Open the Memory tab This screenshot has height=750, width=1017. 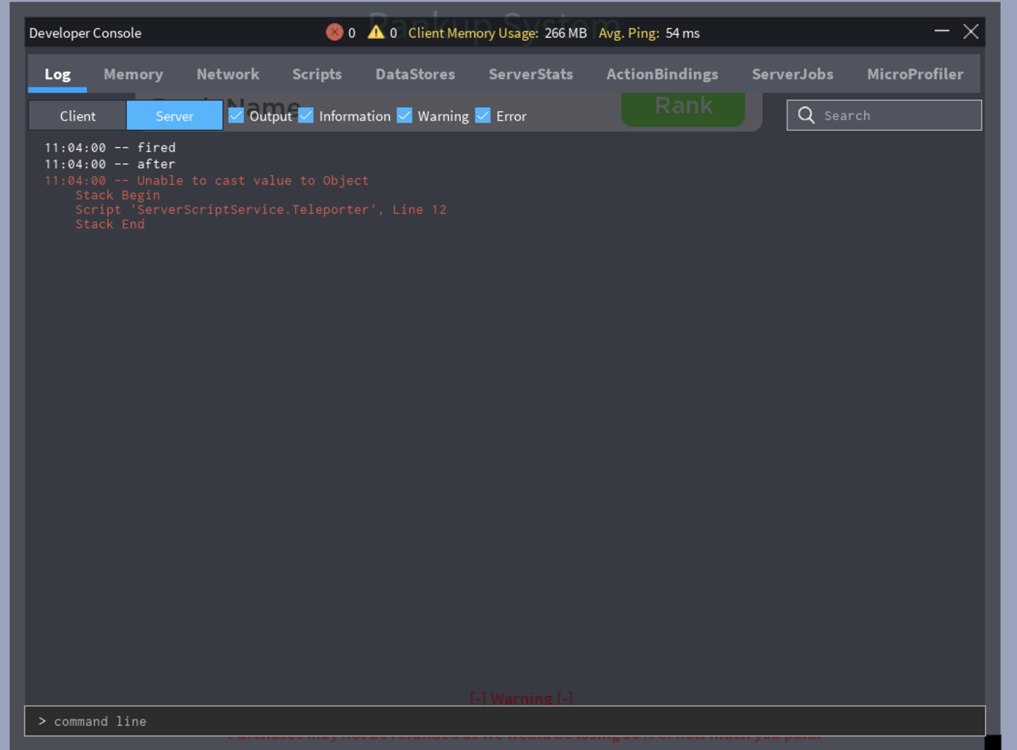pos(133,73)
